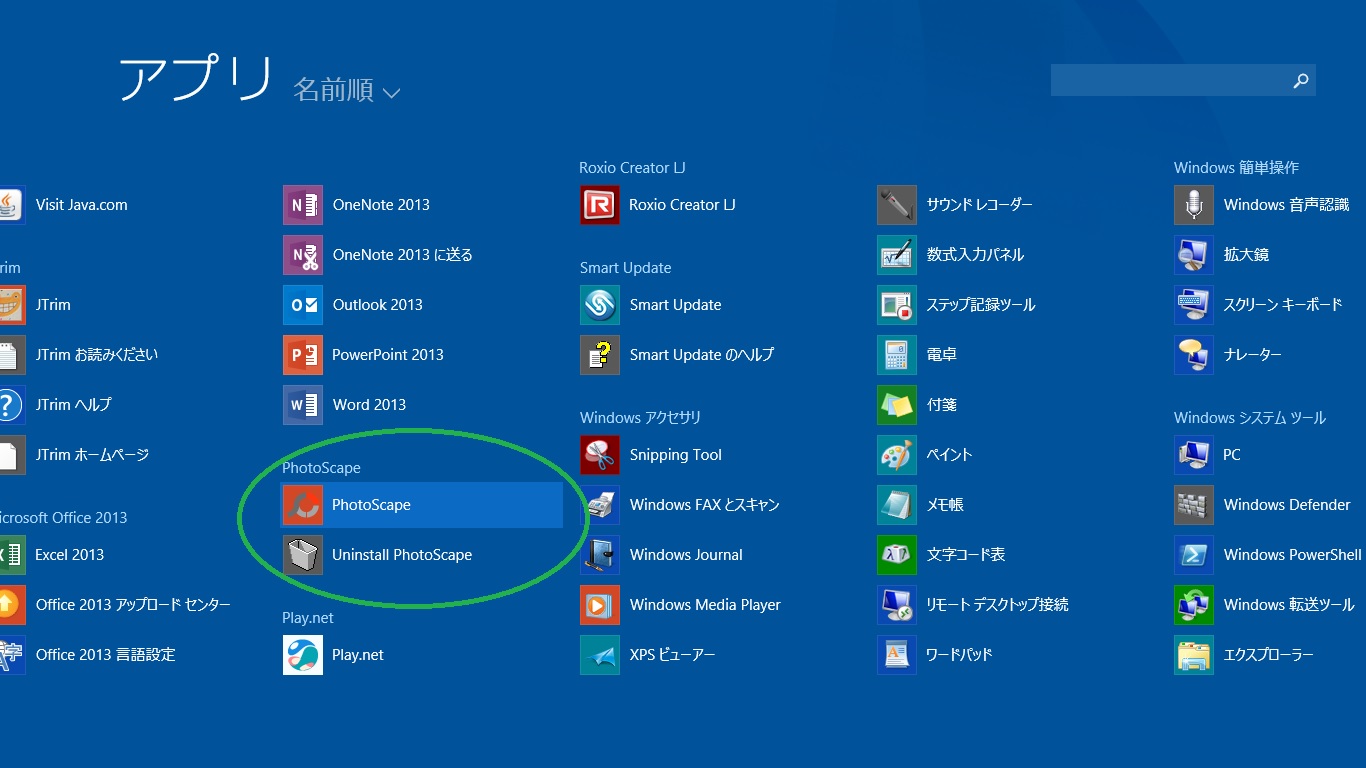Launch the Roxio Creator LJ icon
The width and height of the screenshot is (1366, 768).
point(600,205)
